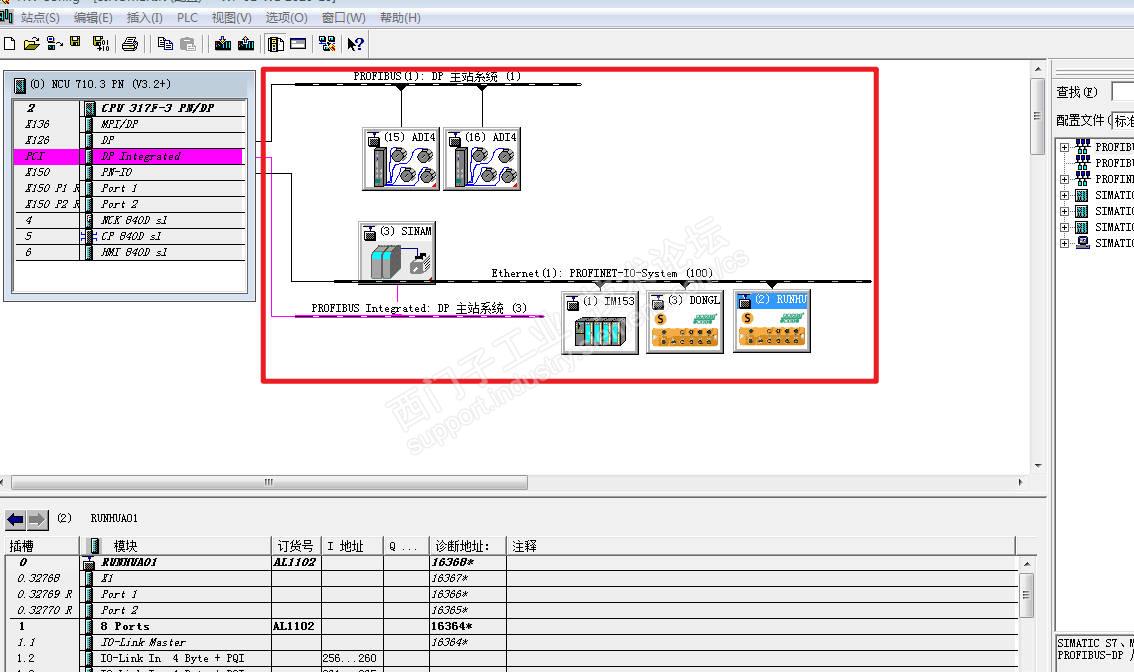Click the back arrow navigation button
Screen dimensions: 1134x672
point(15,519)
